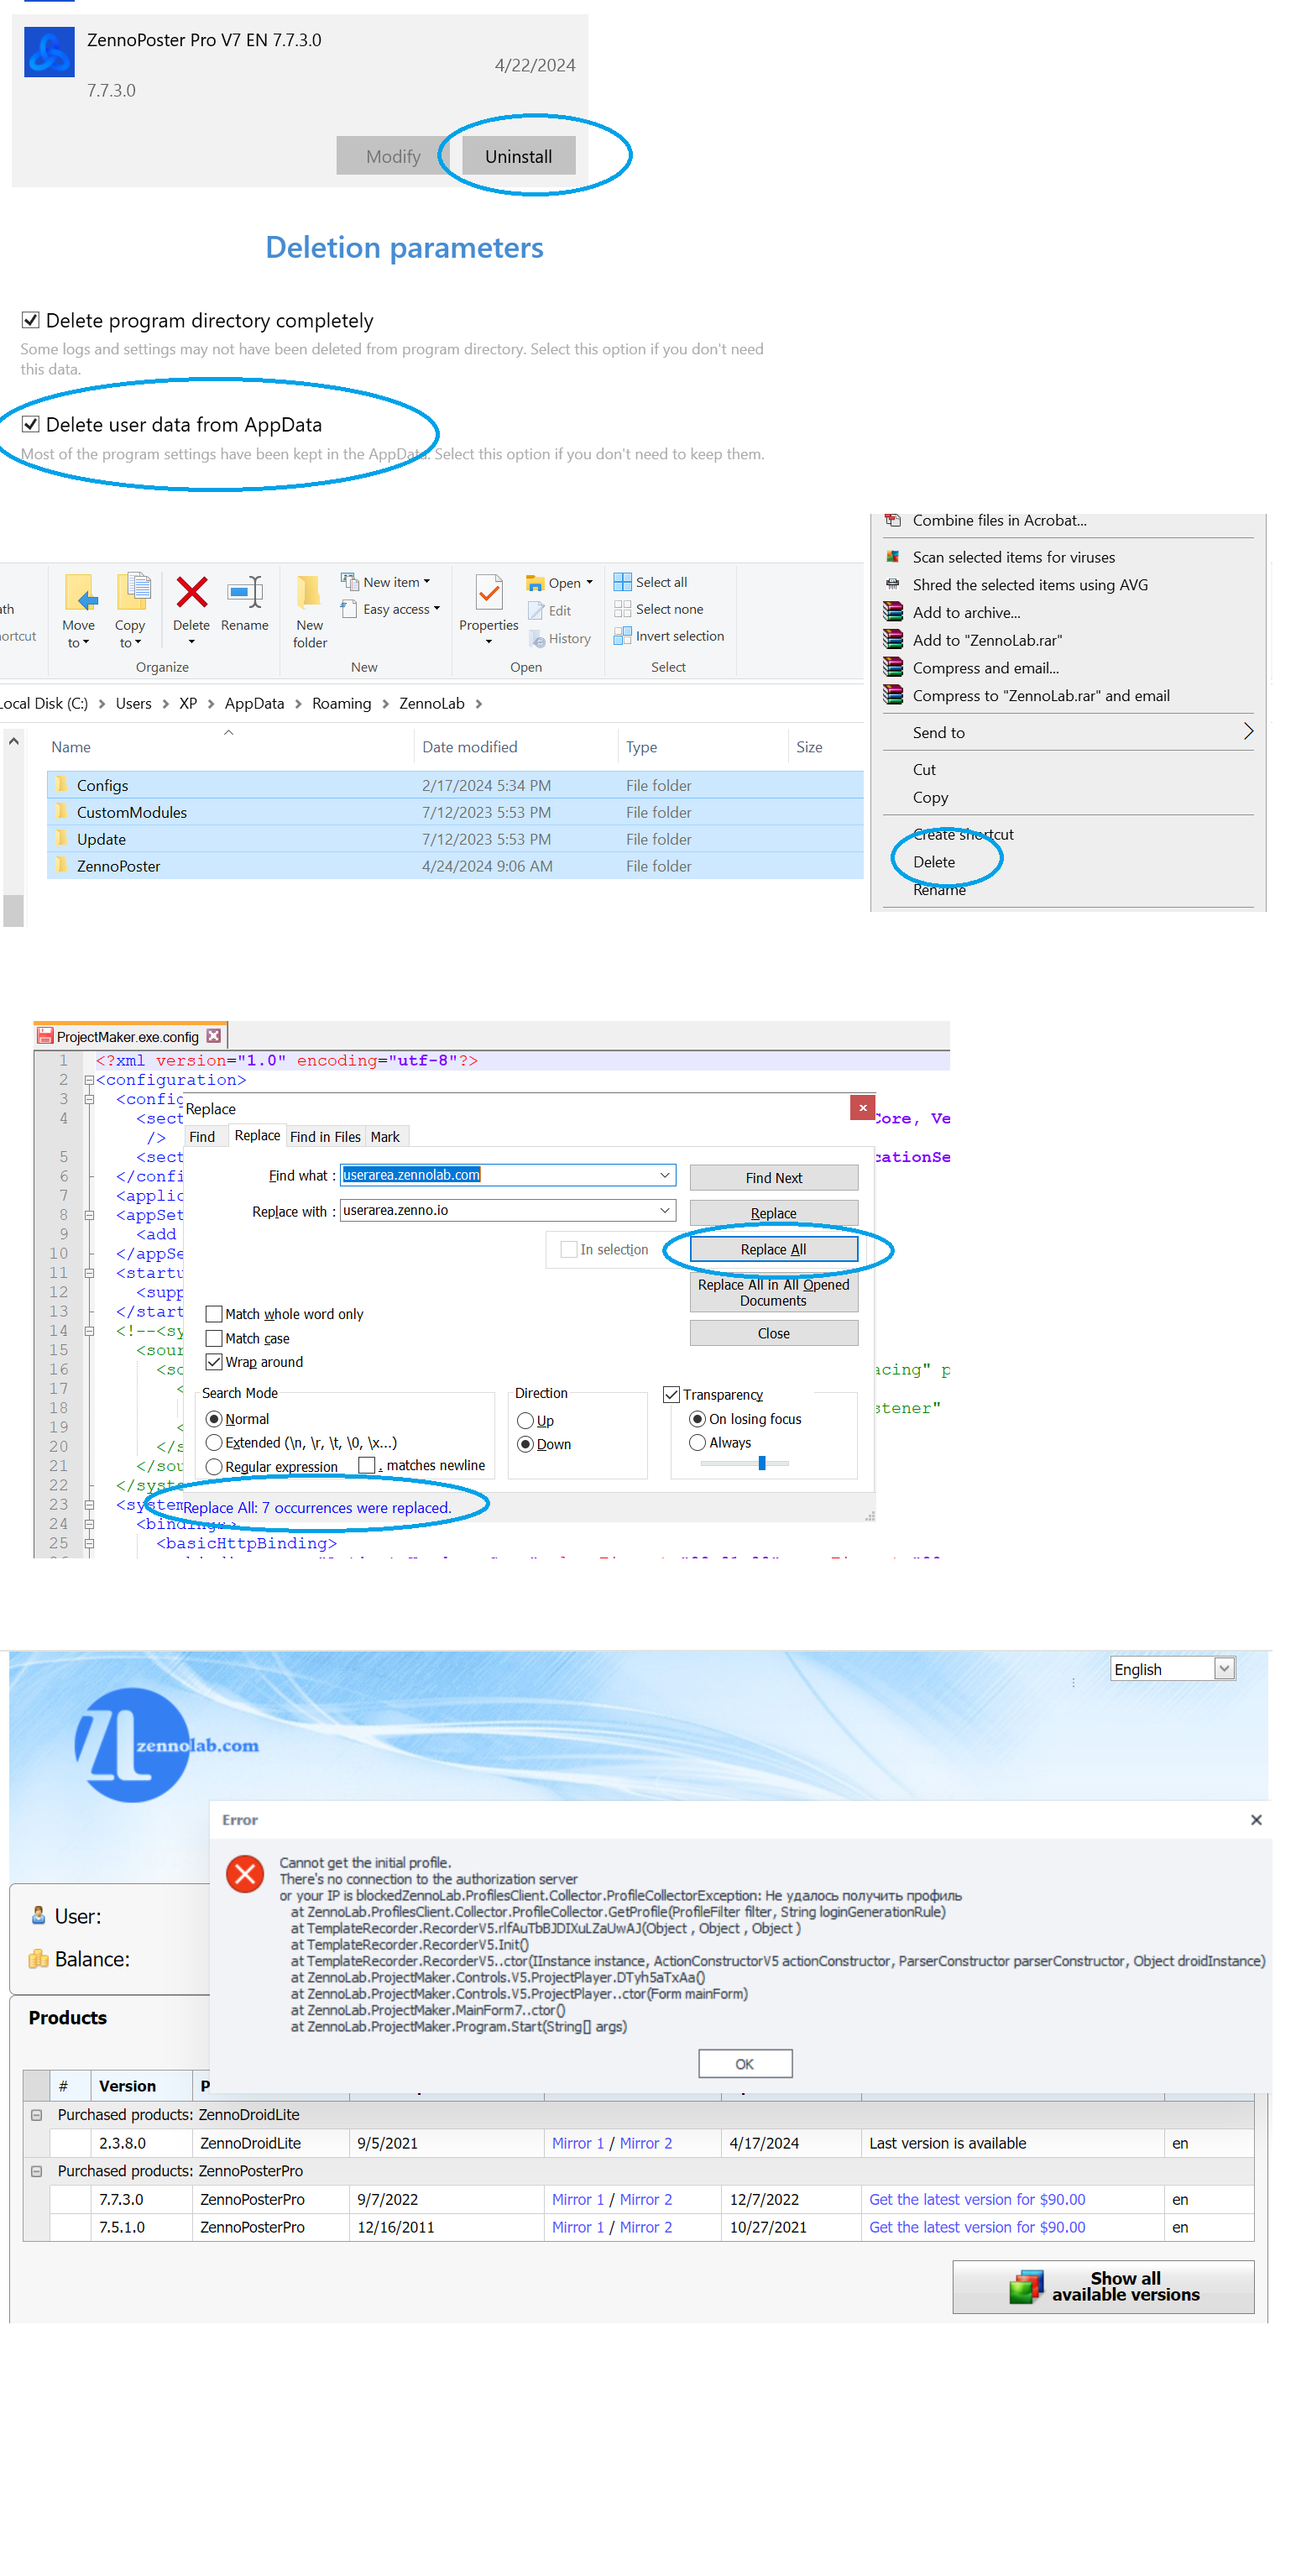Open the Replace with dropdown arrow
1296x2576 pixels.
(x=665, y=1210)
